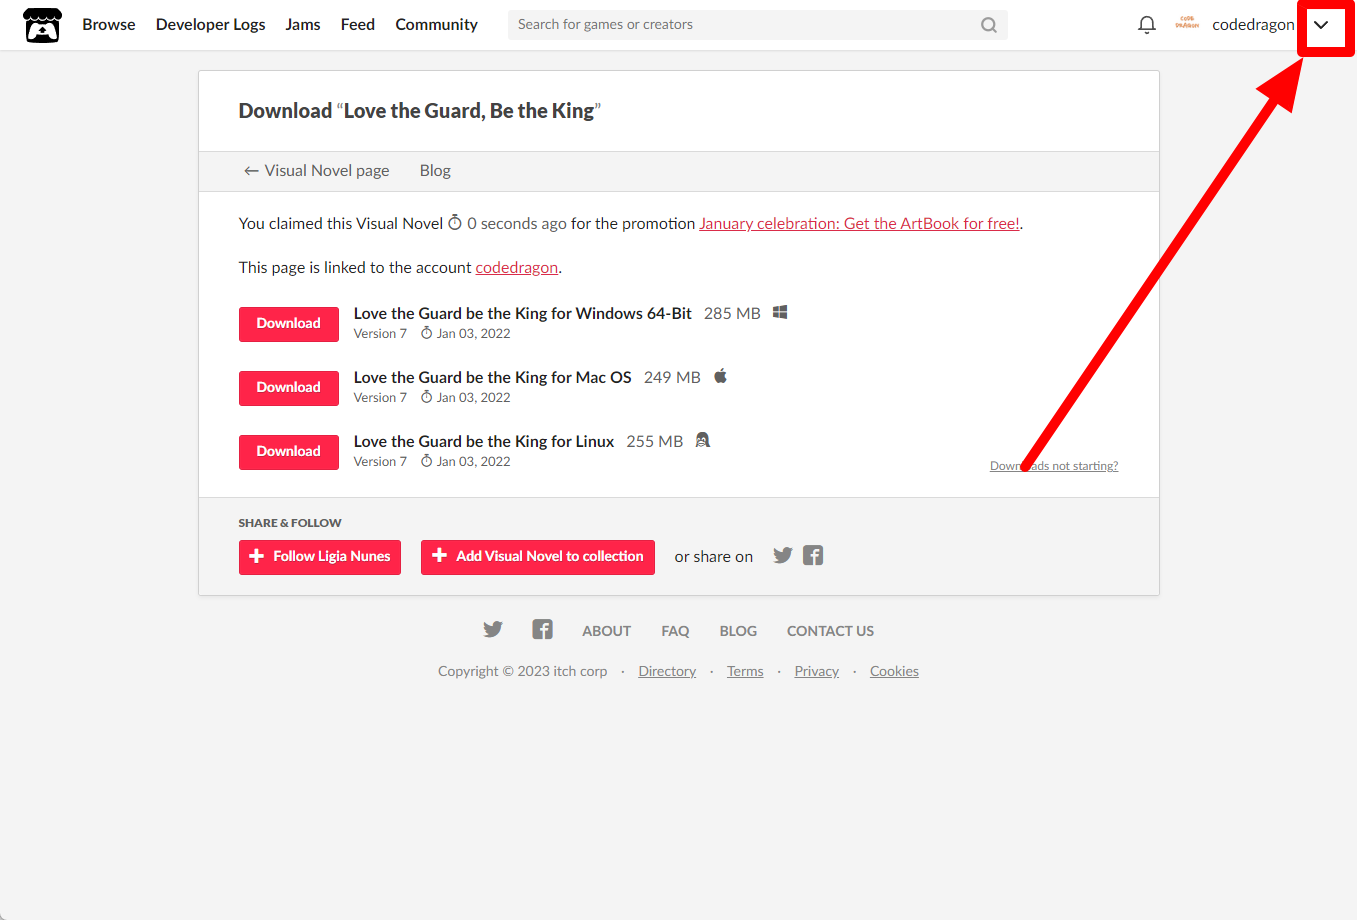Open the Directory link
Screen dimensions: 1357x920
[667, 671]
